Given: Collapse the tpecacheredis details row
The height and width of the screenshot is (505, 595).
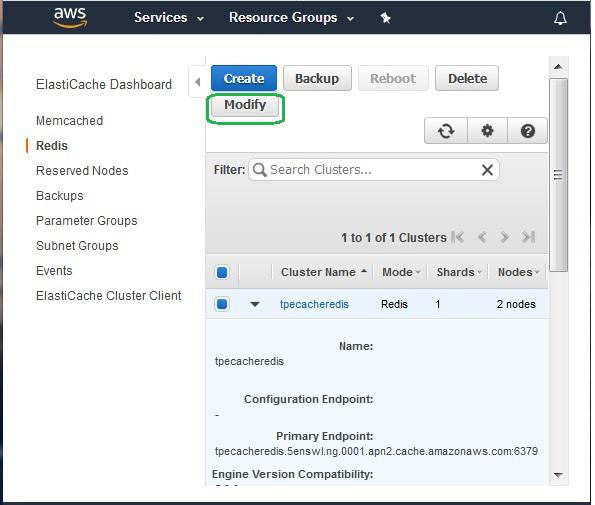Looking at the screenshot, I should [x=255, y=304].
